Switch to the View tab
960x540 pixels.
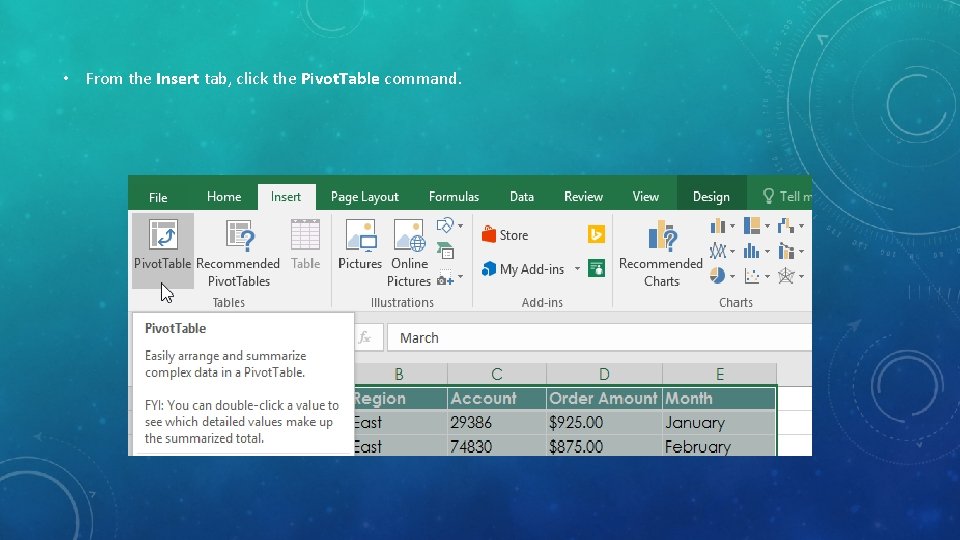click(645, 197)
